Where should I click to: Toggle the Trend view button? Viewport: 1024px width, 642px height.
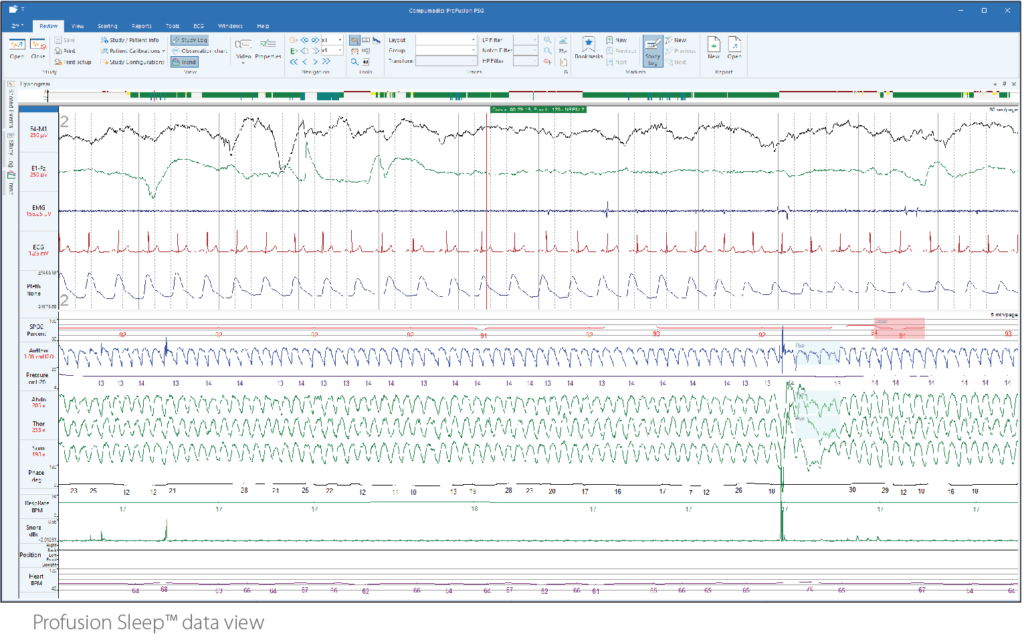tap(184, 62)
